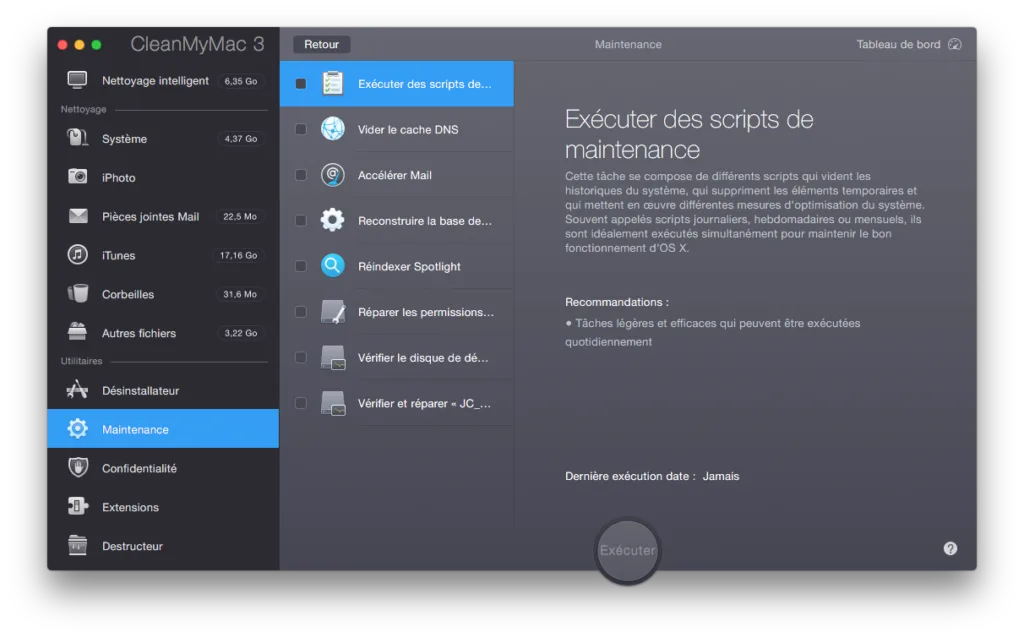The width and height of the screenshot is (1024, 638).
Task: Open the Destructeur utility
Action: [163, 545]
